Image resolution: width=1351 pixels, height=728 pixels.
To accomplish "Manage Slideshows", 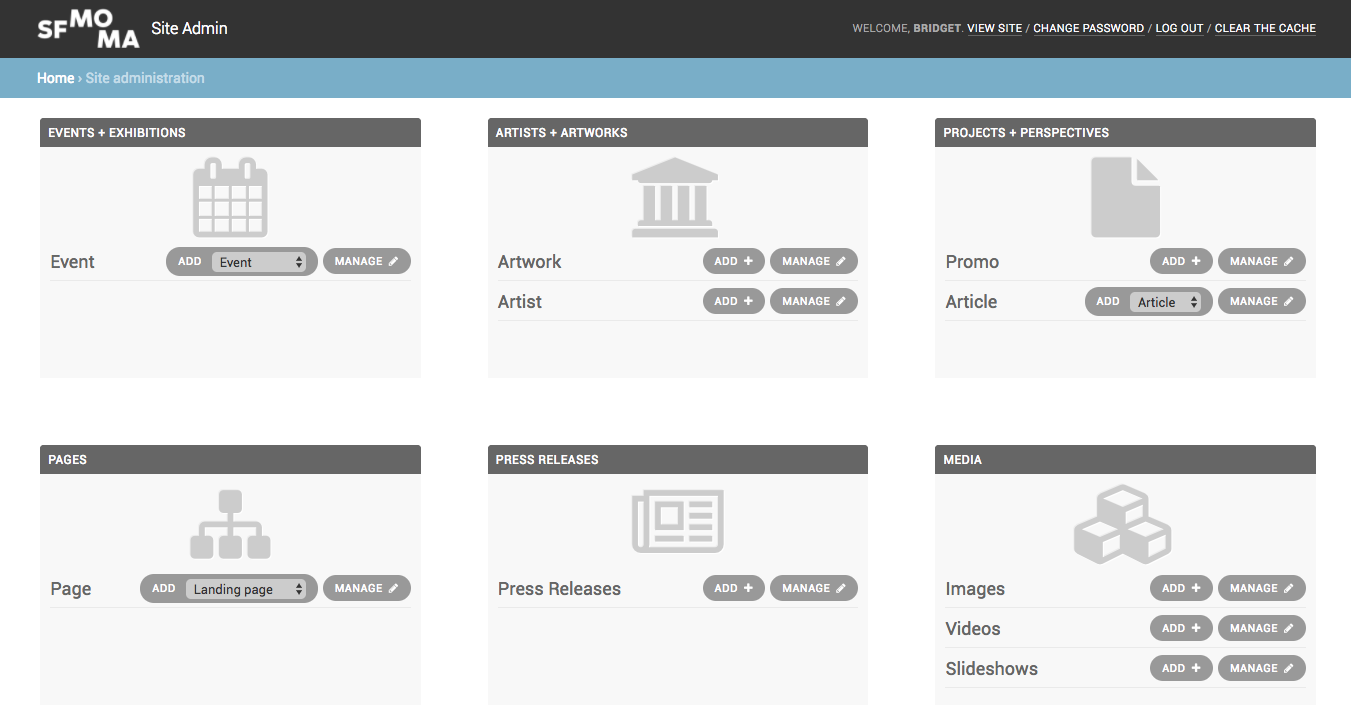I will click(1262, 669).
